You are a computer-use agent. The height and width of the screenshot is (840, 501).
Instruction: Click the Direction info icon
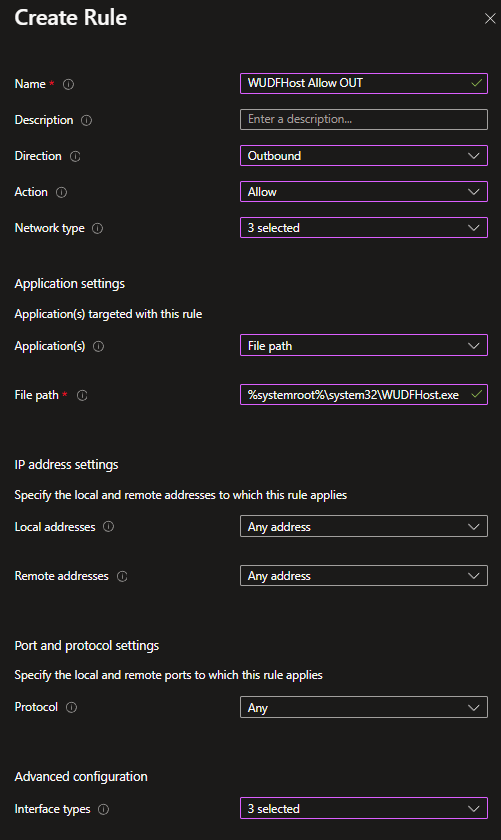coord(75,156)
